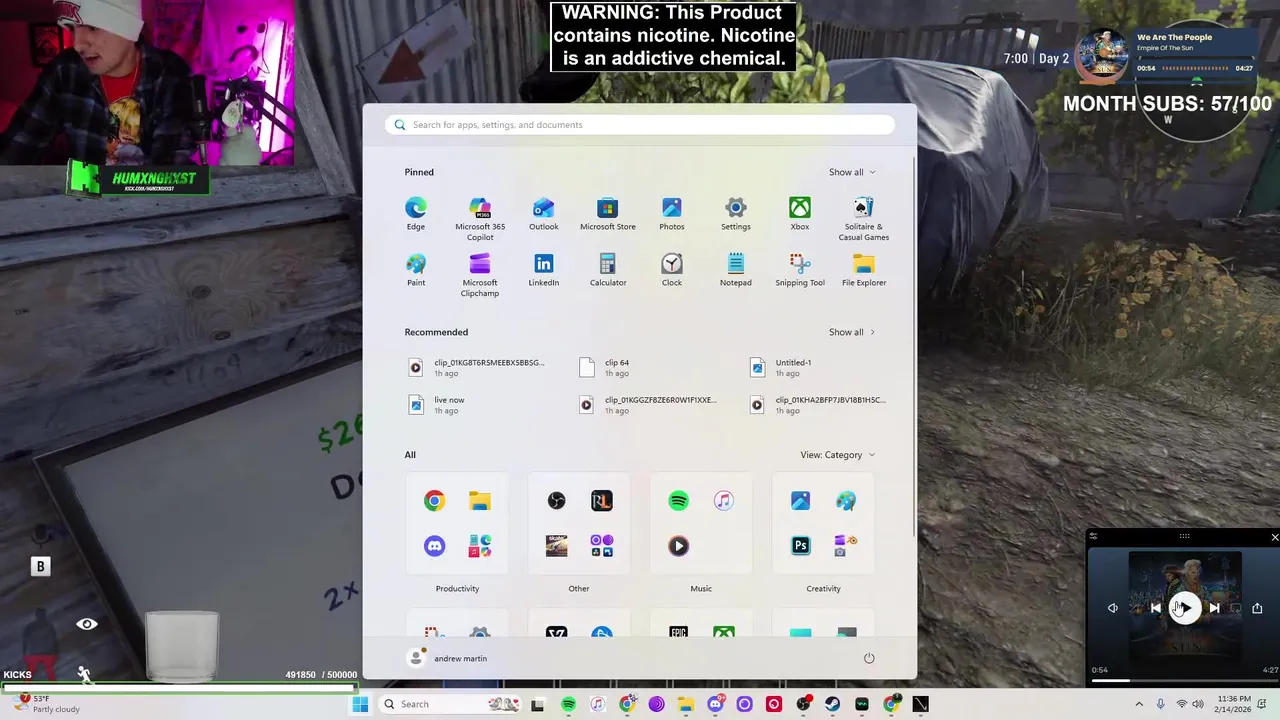The image size is (1280, 720).
Task: Launch Photoshop in the Creativity category
Action: pyautogui.click(x=800, y=546)
